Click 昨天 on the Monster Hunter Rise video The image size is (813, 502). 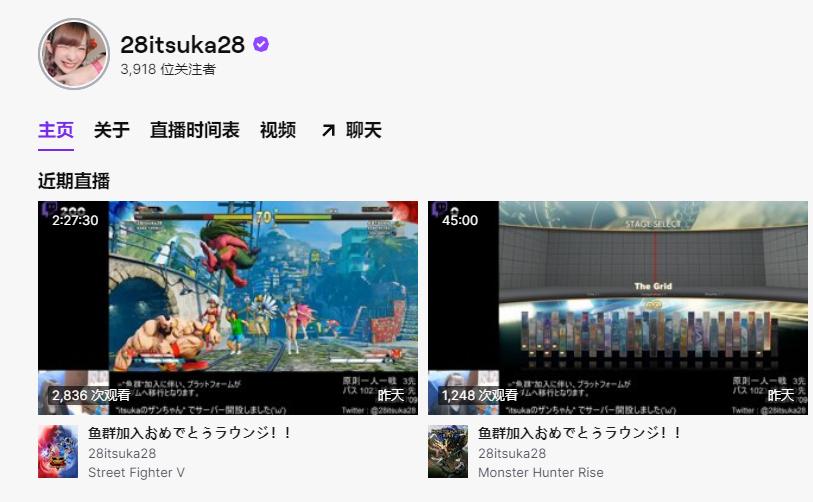(x=780, y=395)
